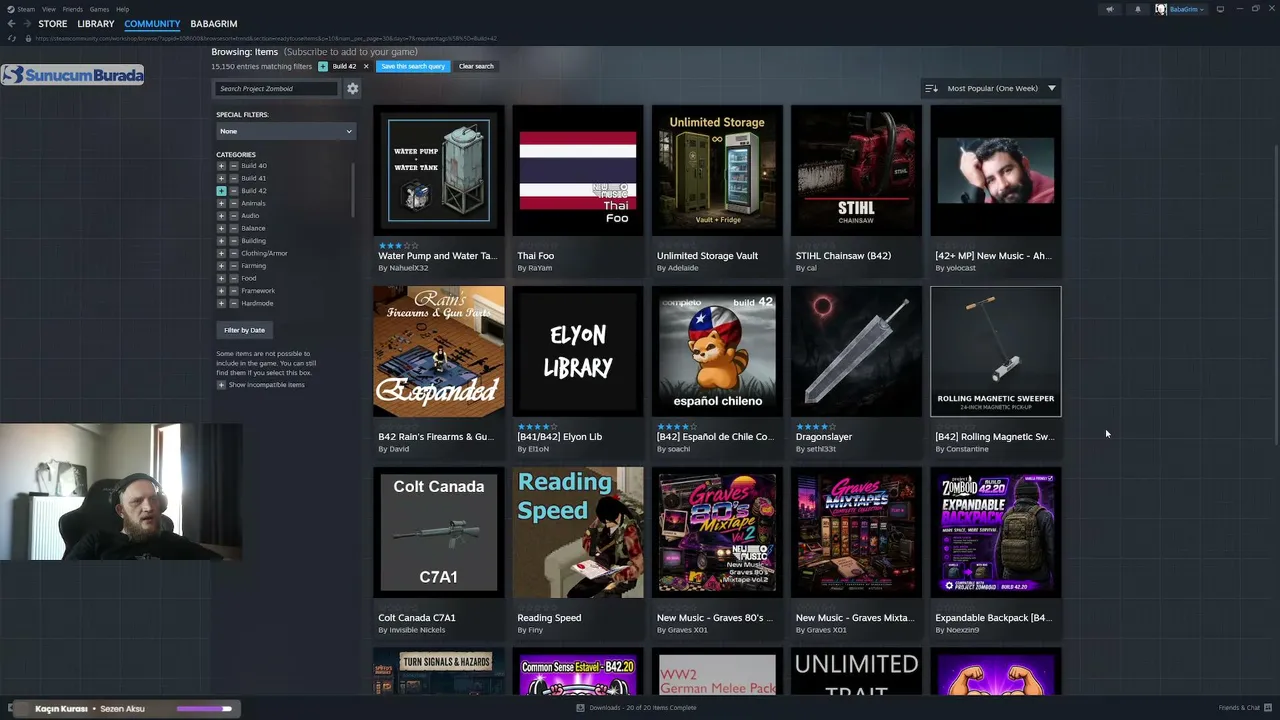Go forward using the browser forward arrow
Screen dimensions: 1280x720
(26, 24)
